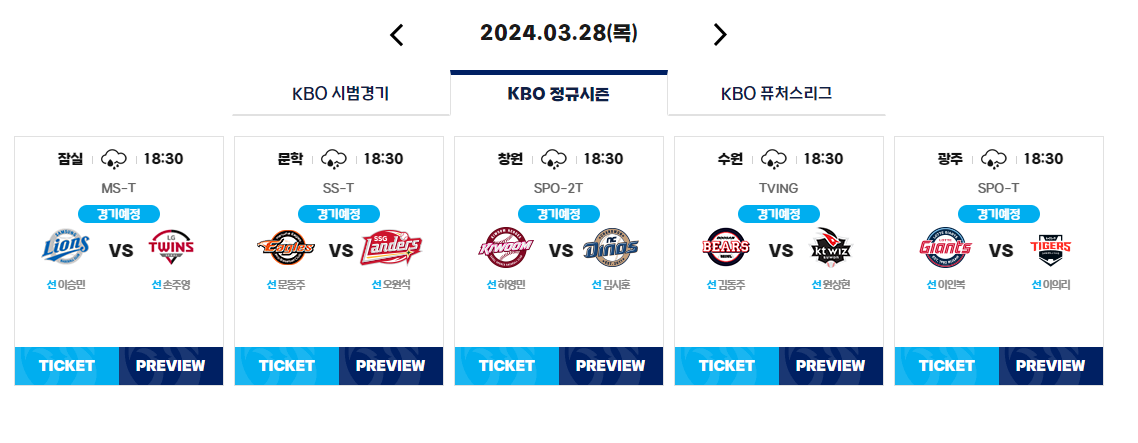The height and width of the screenshot is (443, 1138).
Task: Go to previous date with left arrow
Action: (396, 35)
